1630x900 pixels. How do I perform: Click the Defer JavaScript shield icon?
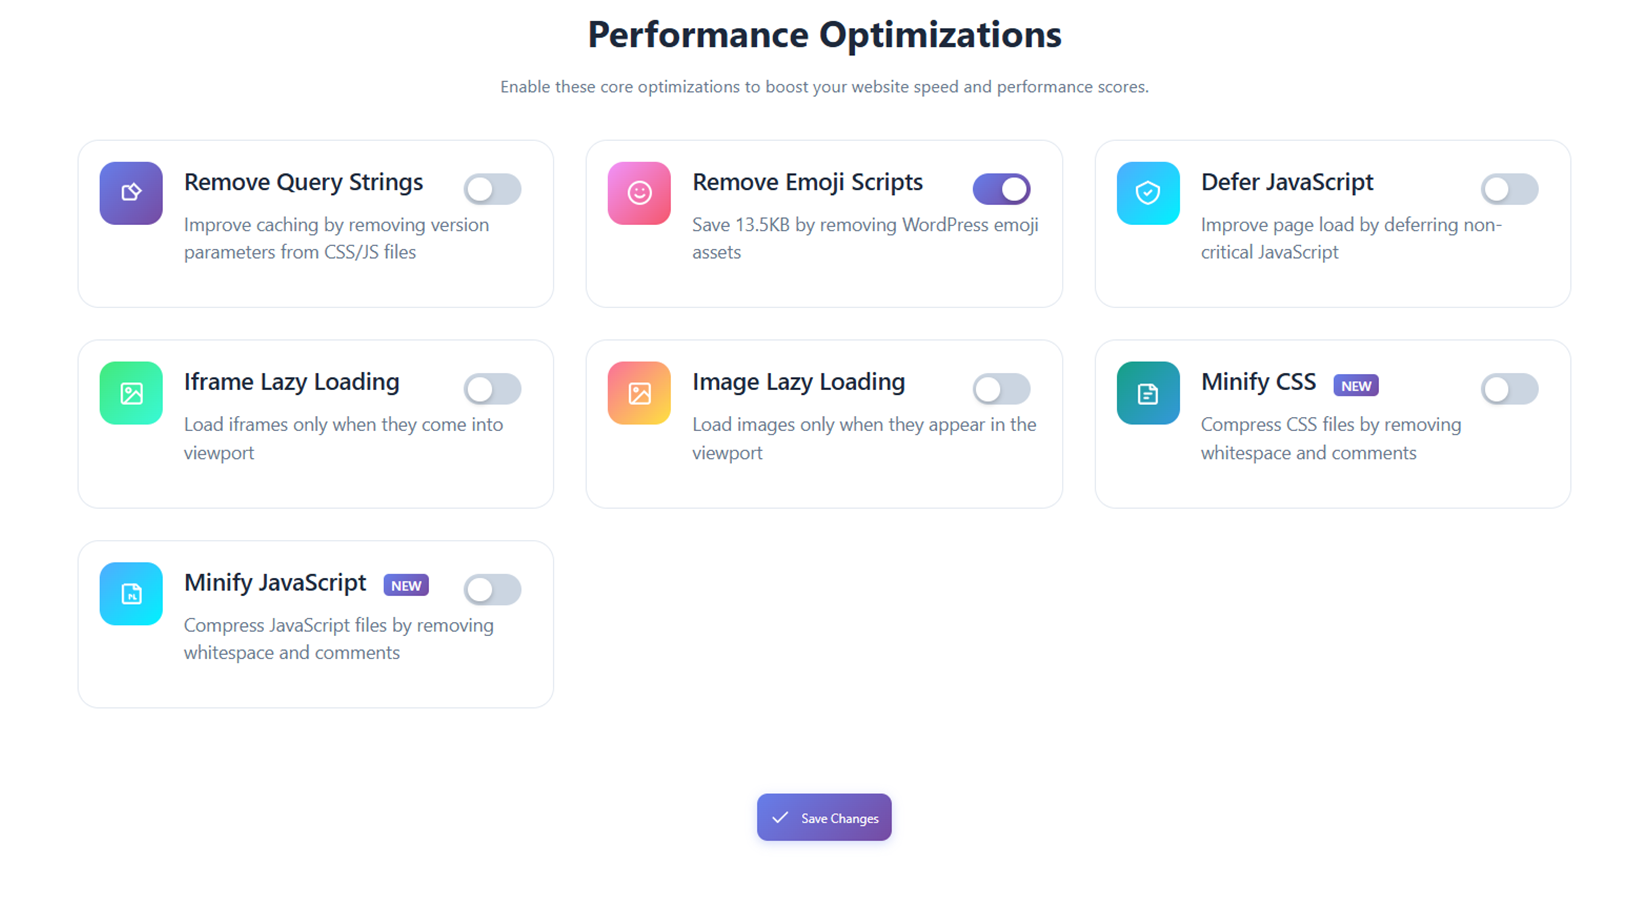[1148, 193]
